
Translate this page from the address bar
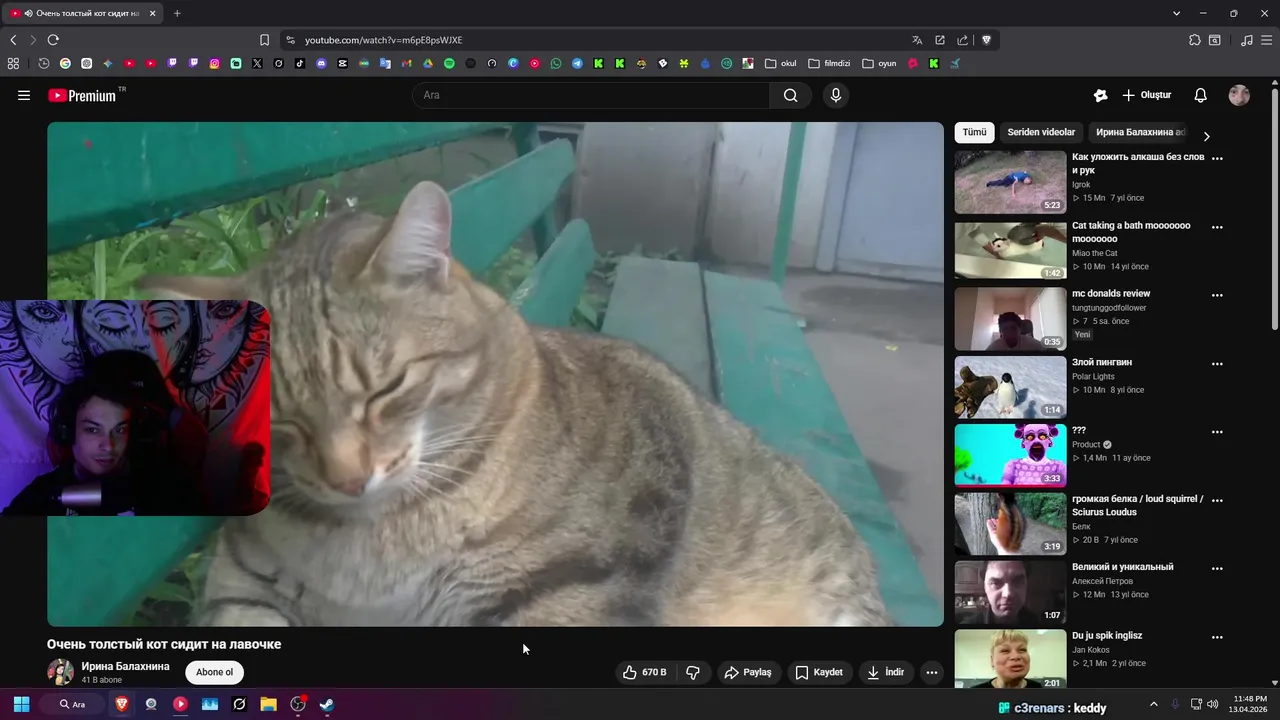pos(917,40)
